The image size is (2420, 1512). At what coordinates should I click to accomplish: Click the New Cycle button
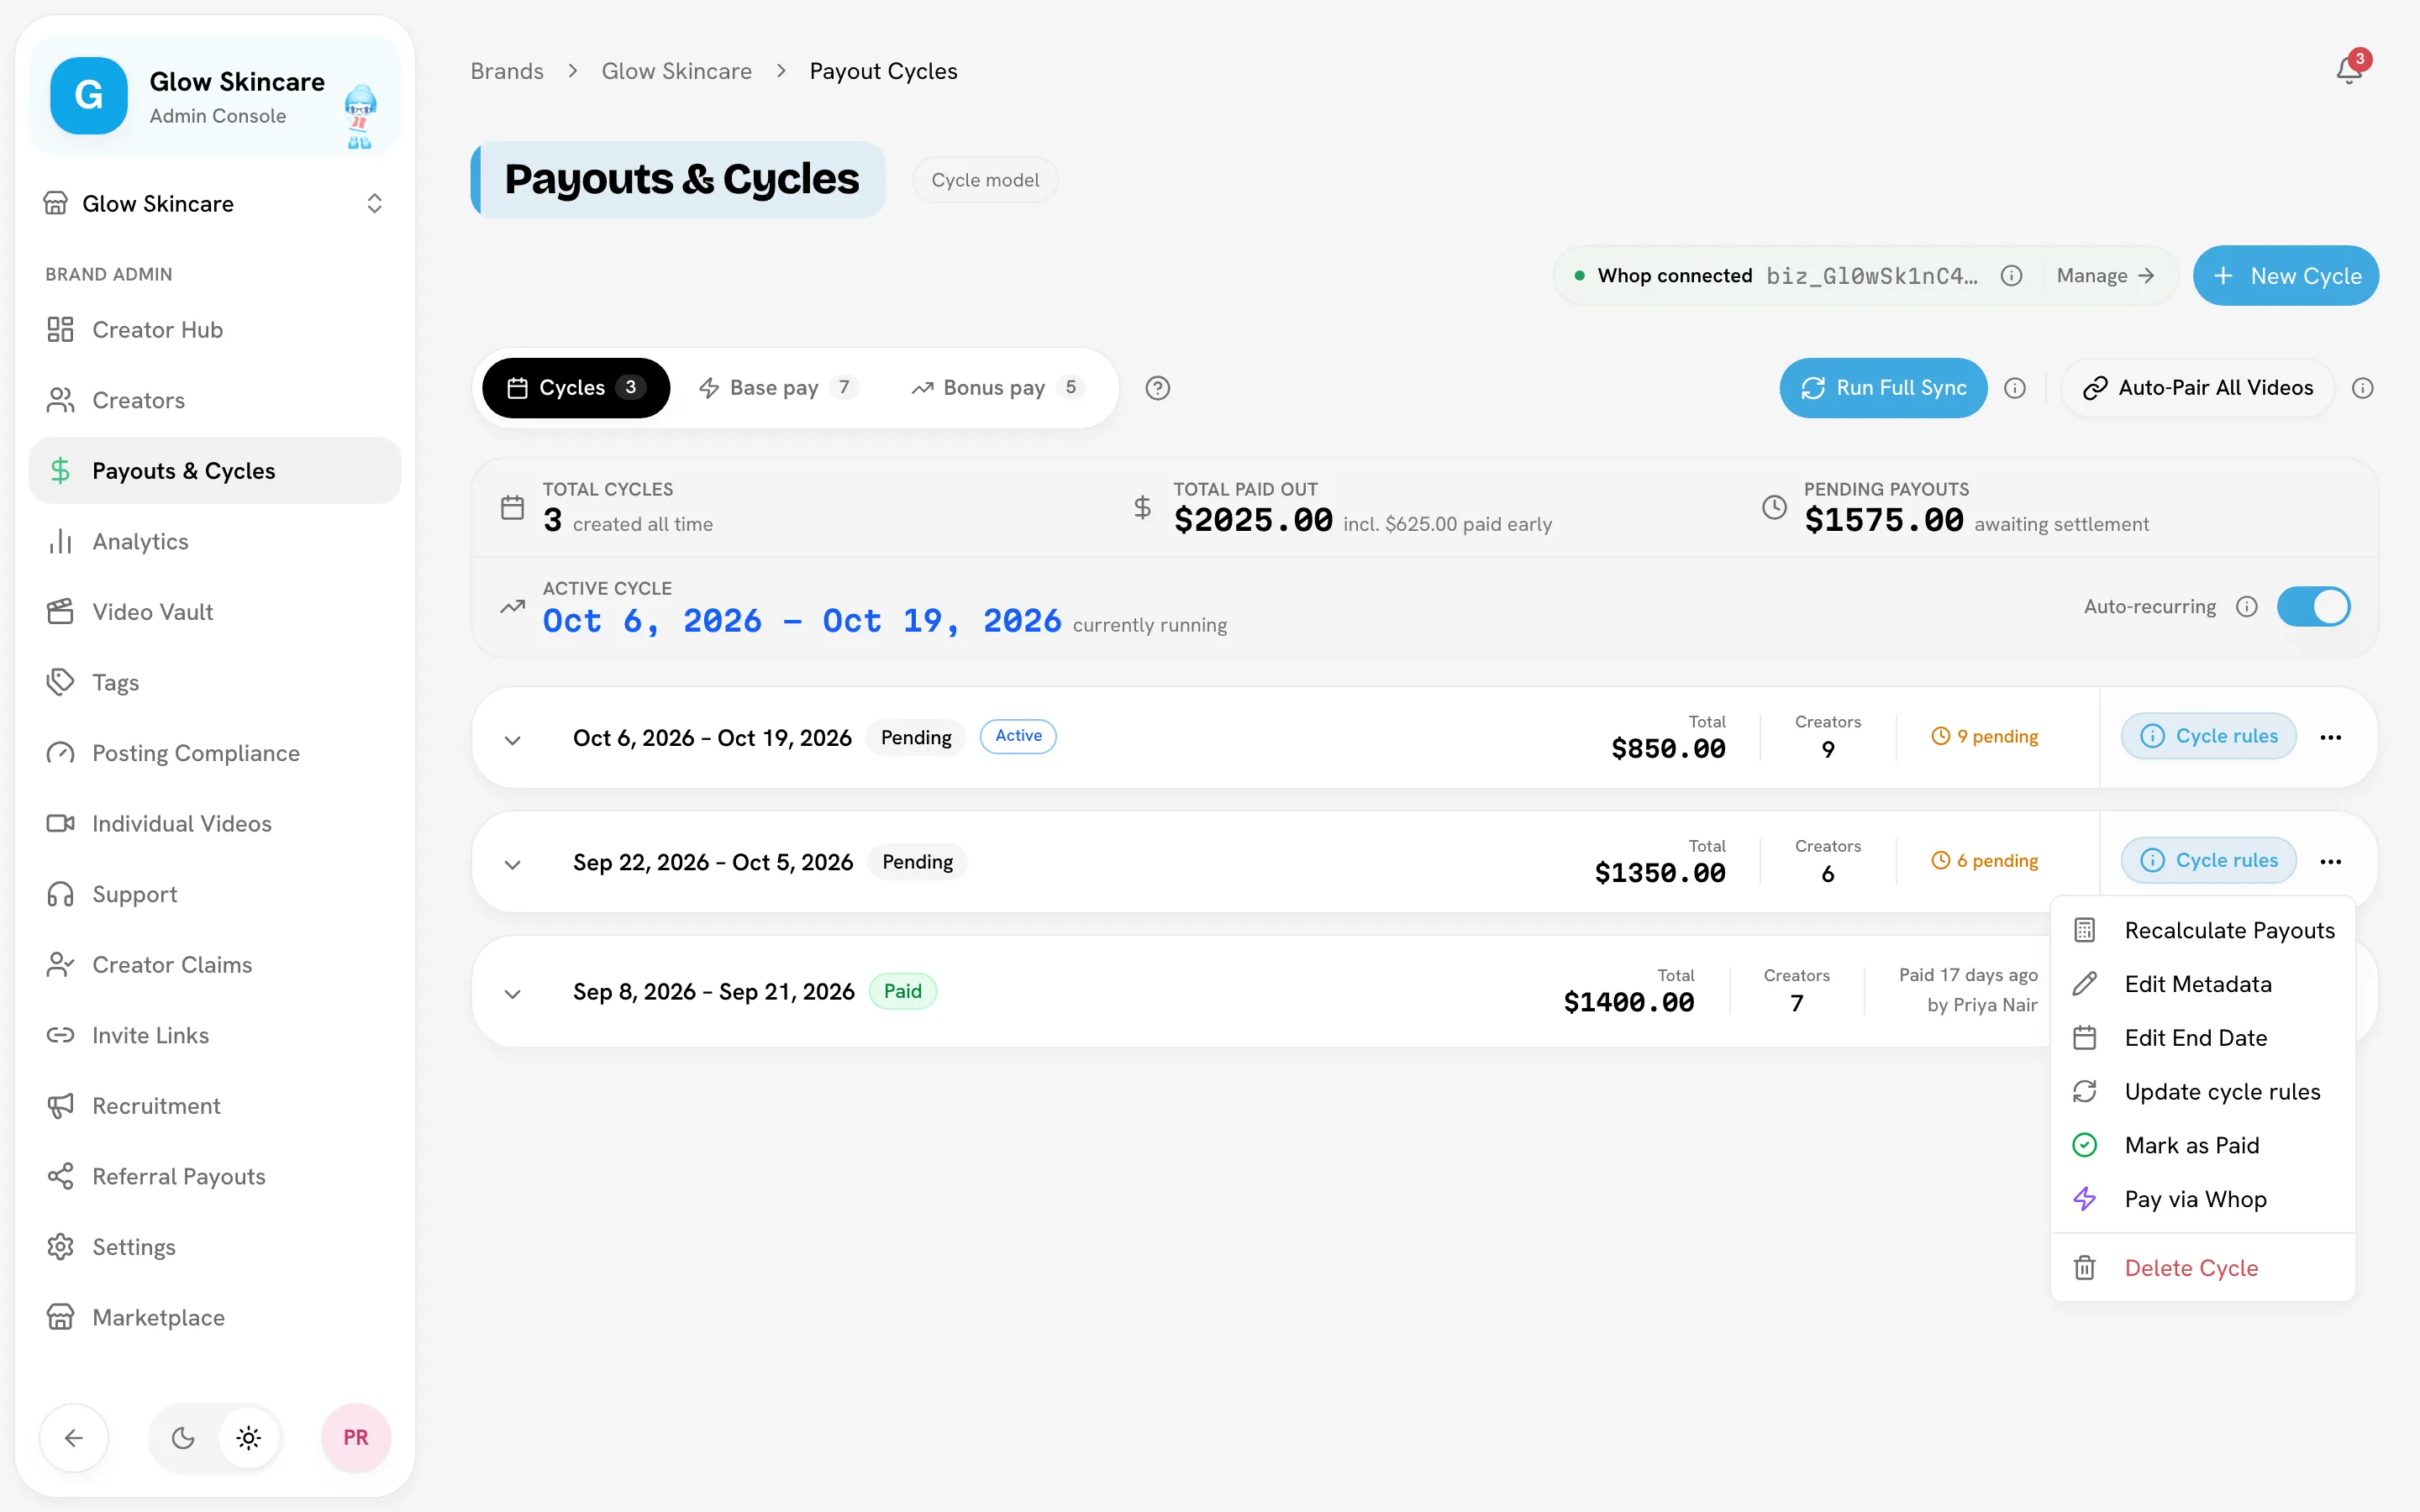pyautogui.click(x=2286, y=276)
